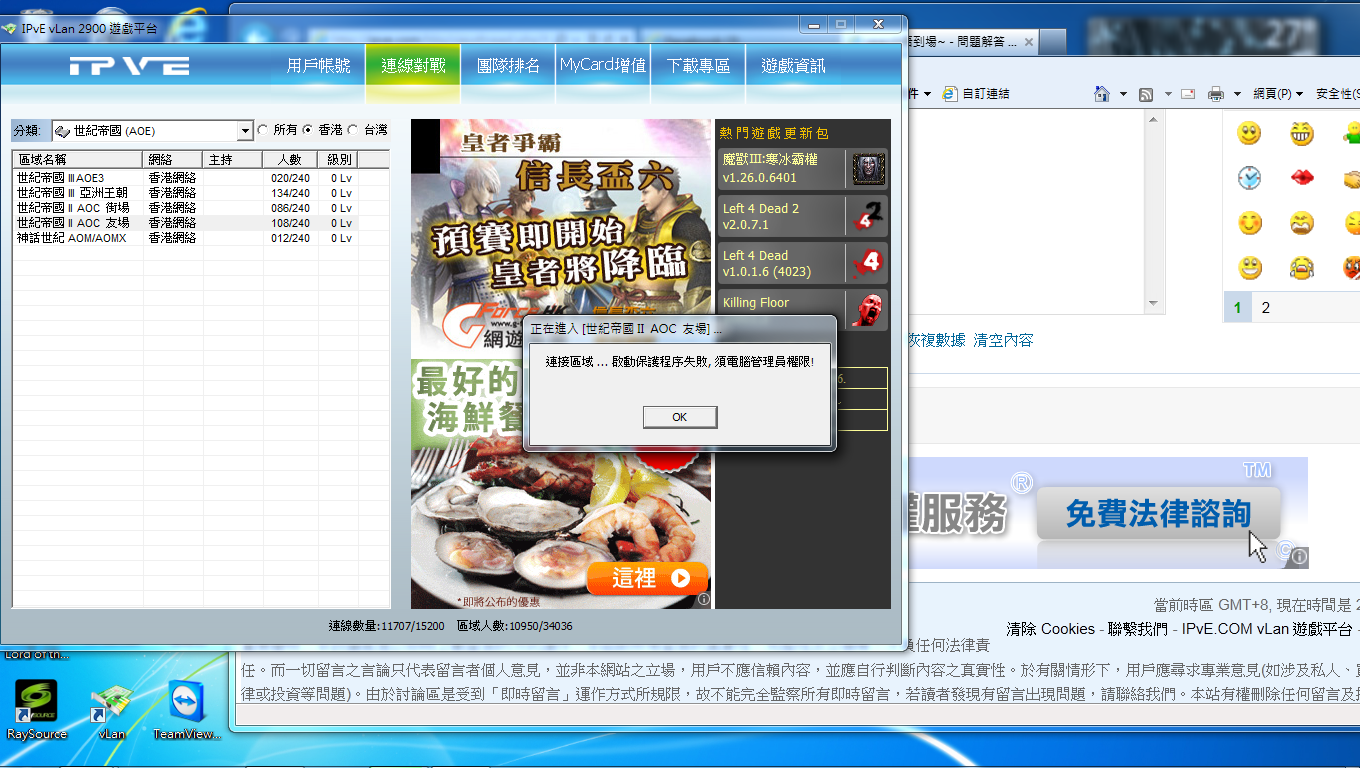Click the 聯繫我們 footer link
The image size is (1360, 768).
pos(1137,629)
